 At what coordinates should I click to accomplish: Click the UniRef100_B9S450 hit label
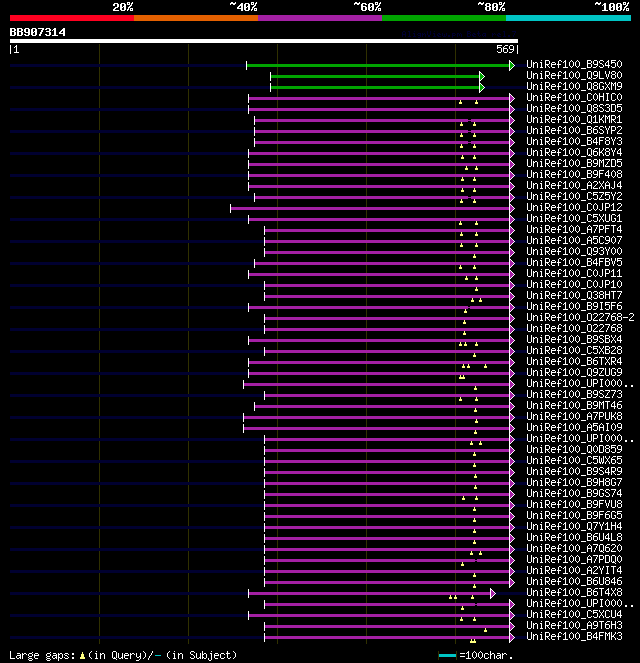(x=574, y=64)
